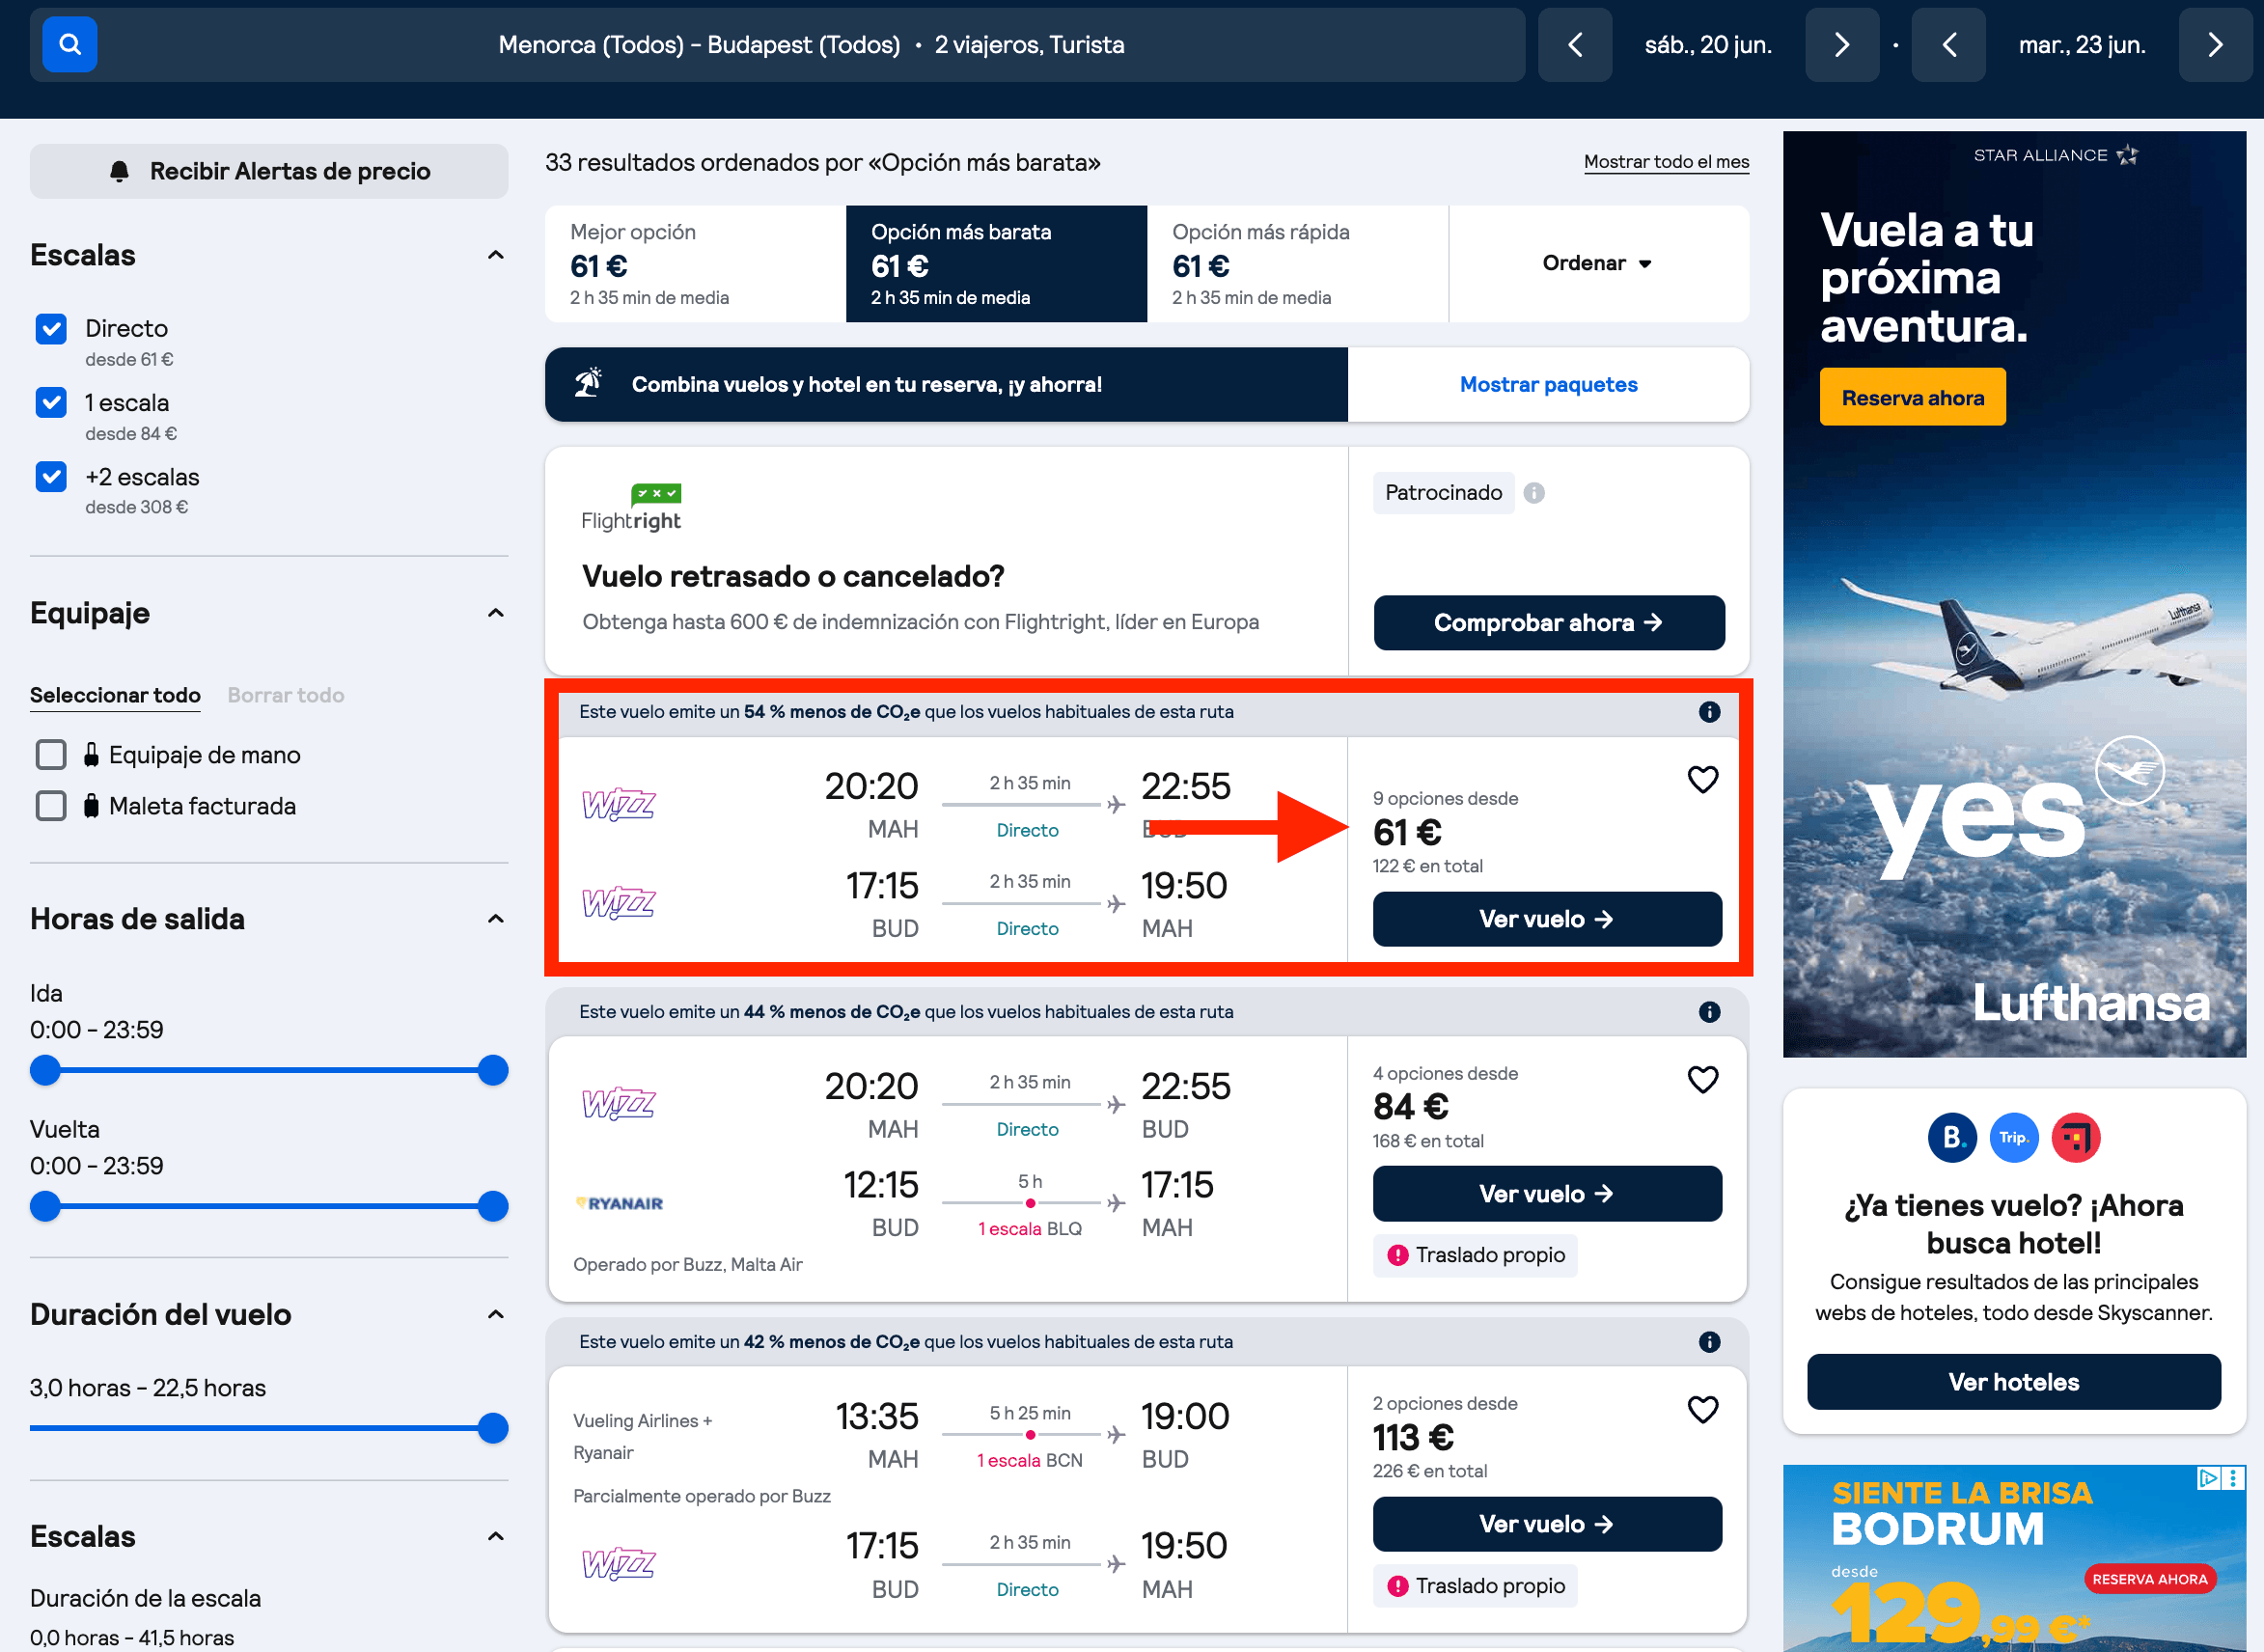
Task: Collapse the Duración de la escala section
Action: tap(495, 1536)
